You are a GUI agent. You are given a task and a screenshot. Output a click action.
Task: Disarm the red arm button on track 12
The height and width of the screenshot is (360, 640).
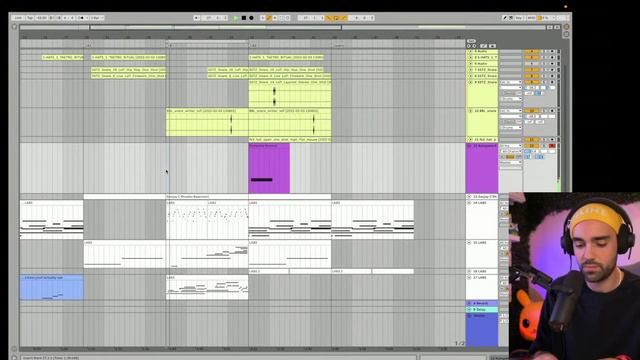point(552,146)
